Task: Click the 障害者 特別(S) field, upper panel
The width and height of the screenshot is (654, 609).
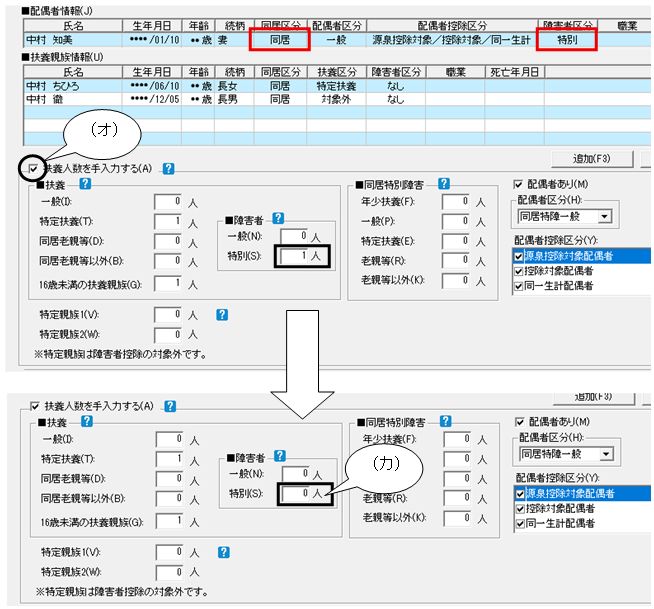Action: coord(294,256)
